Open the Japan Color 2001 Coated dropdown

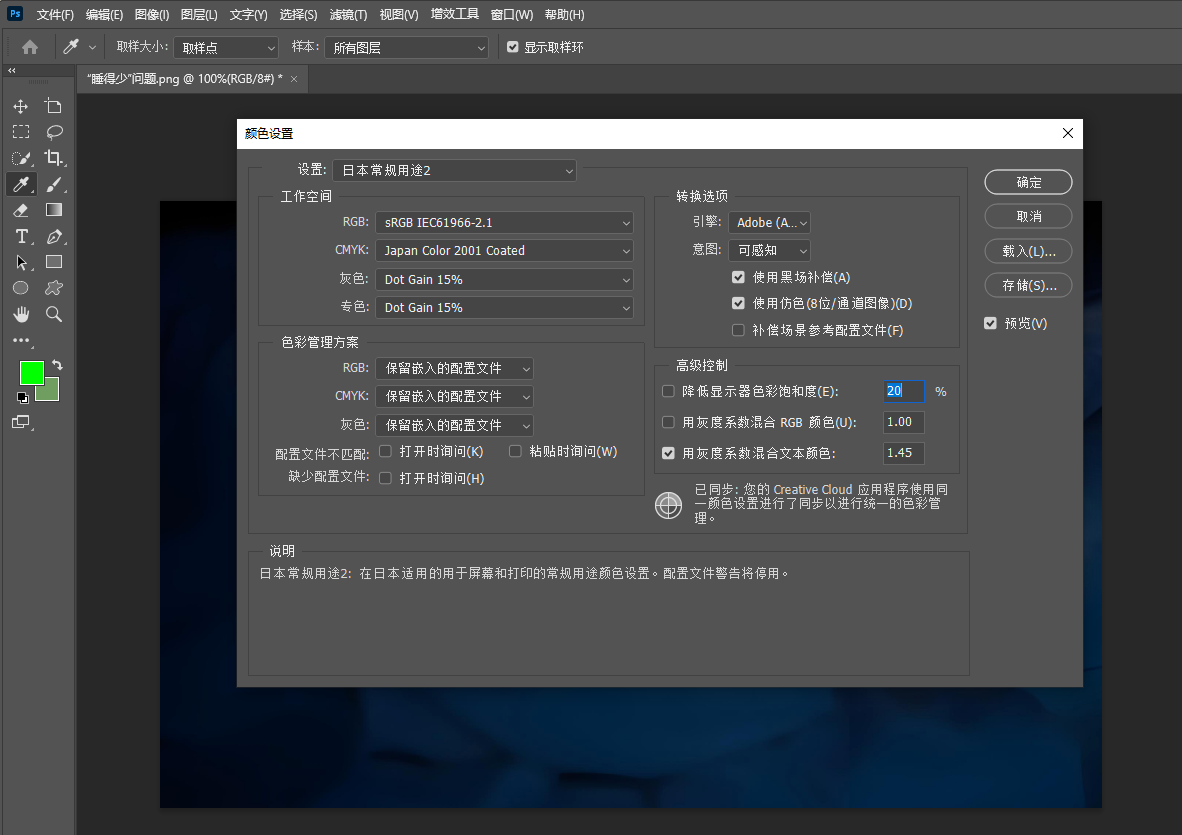(x=504, y=250)
